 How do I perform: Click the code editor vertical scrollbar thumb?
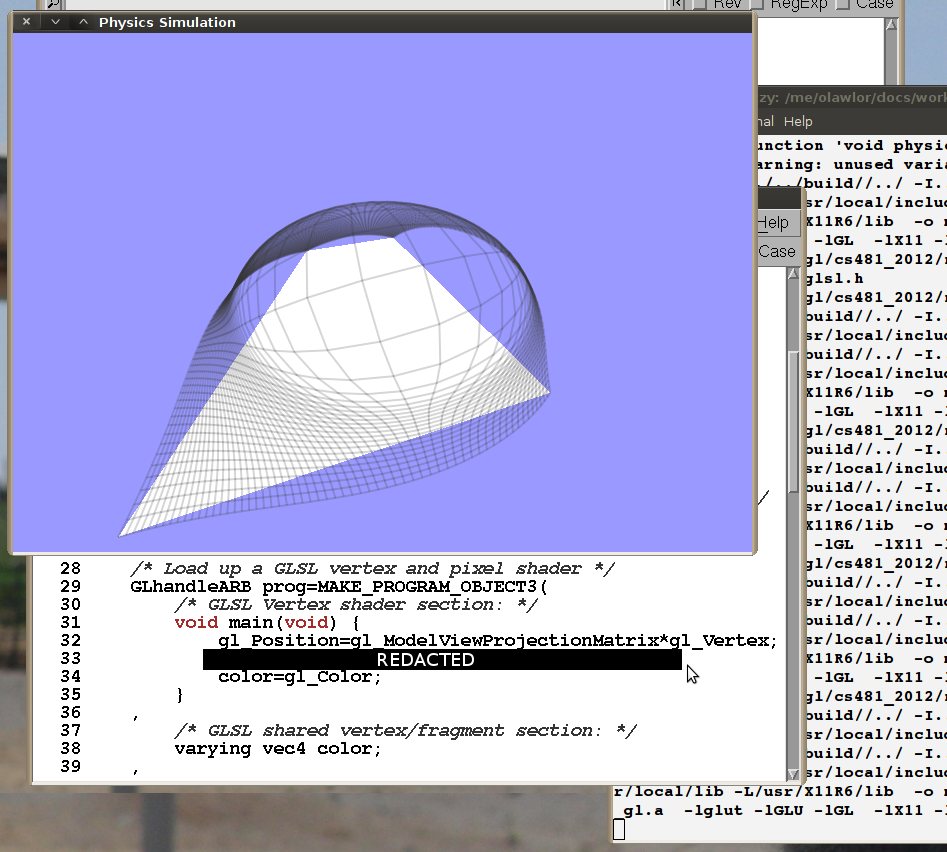coord(793,421)
